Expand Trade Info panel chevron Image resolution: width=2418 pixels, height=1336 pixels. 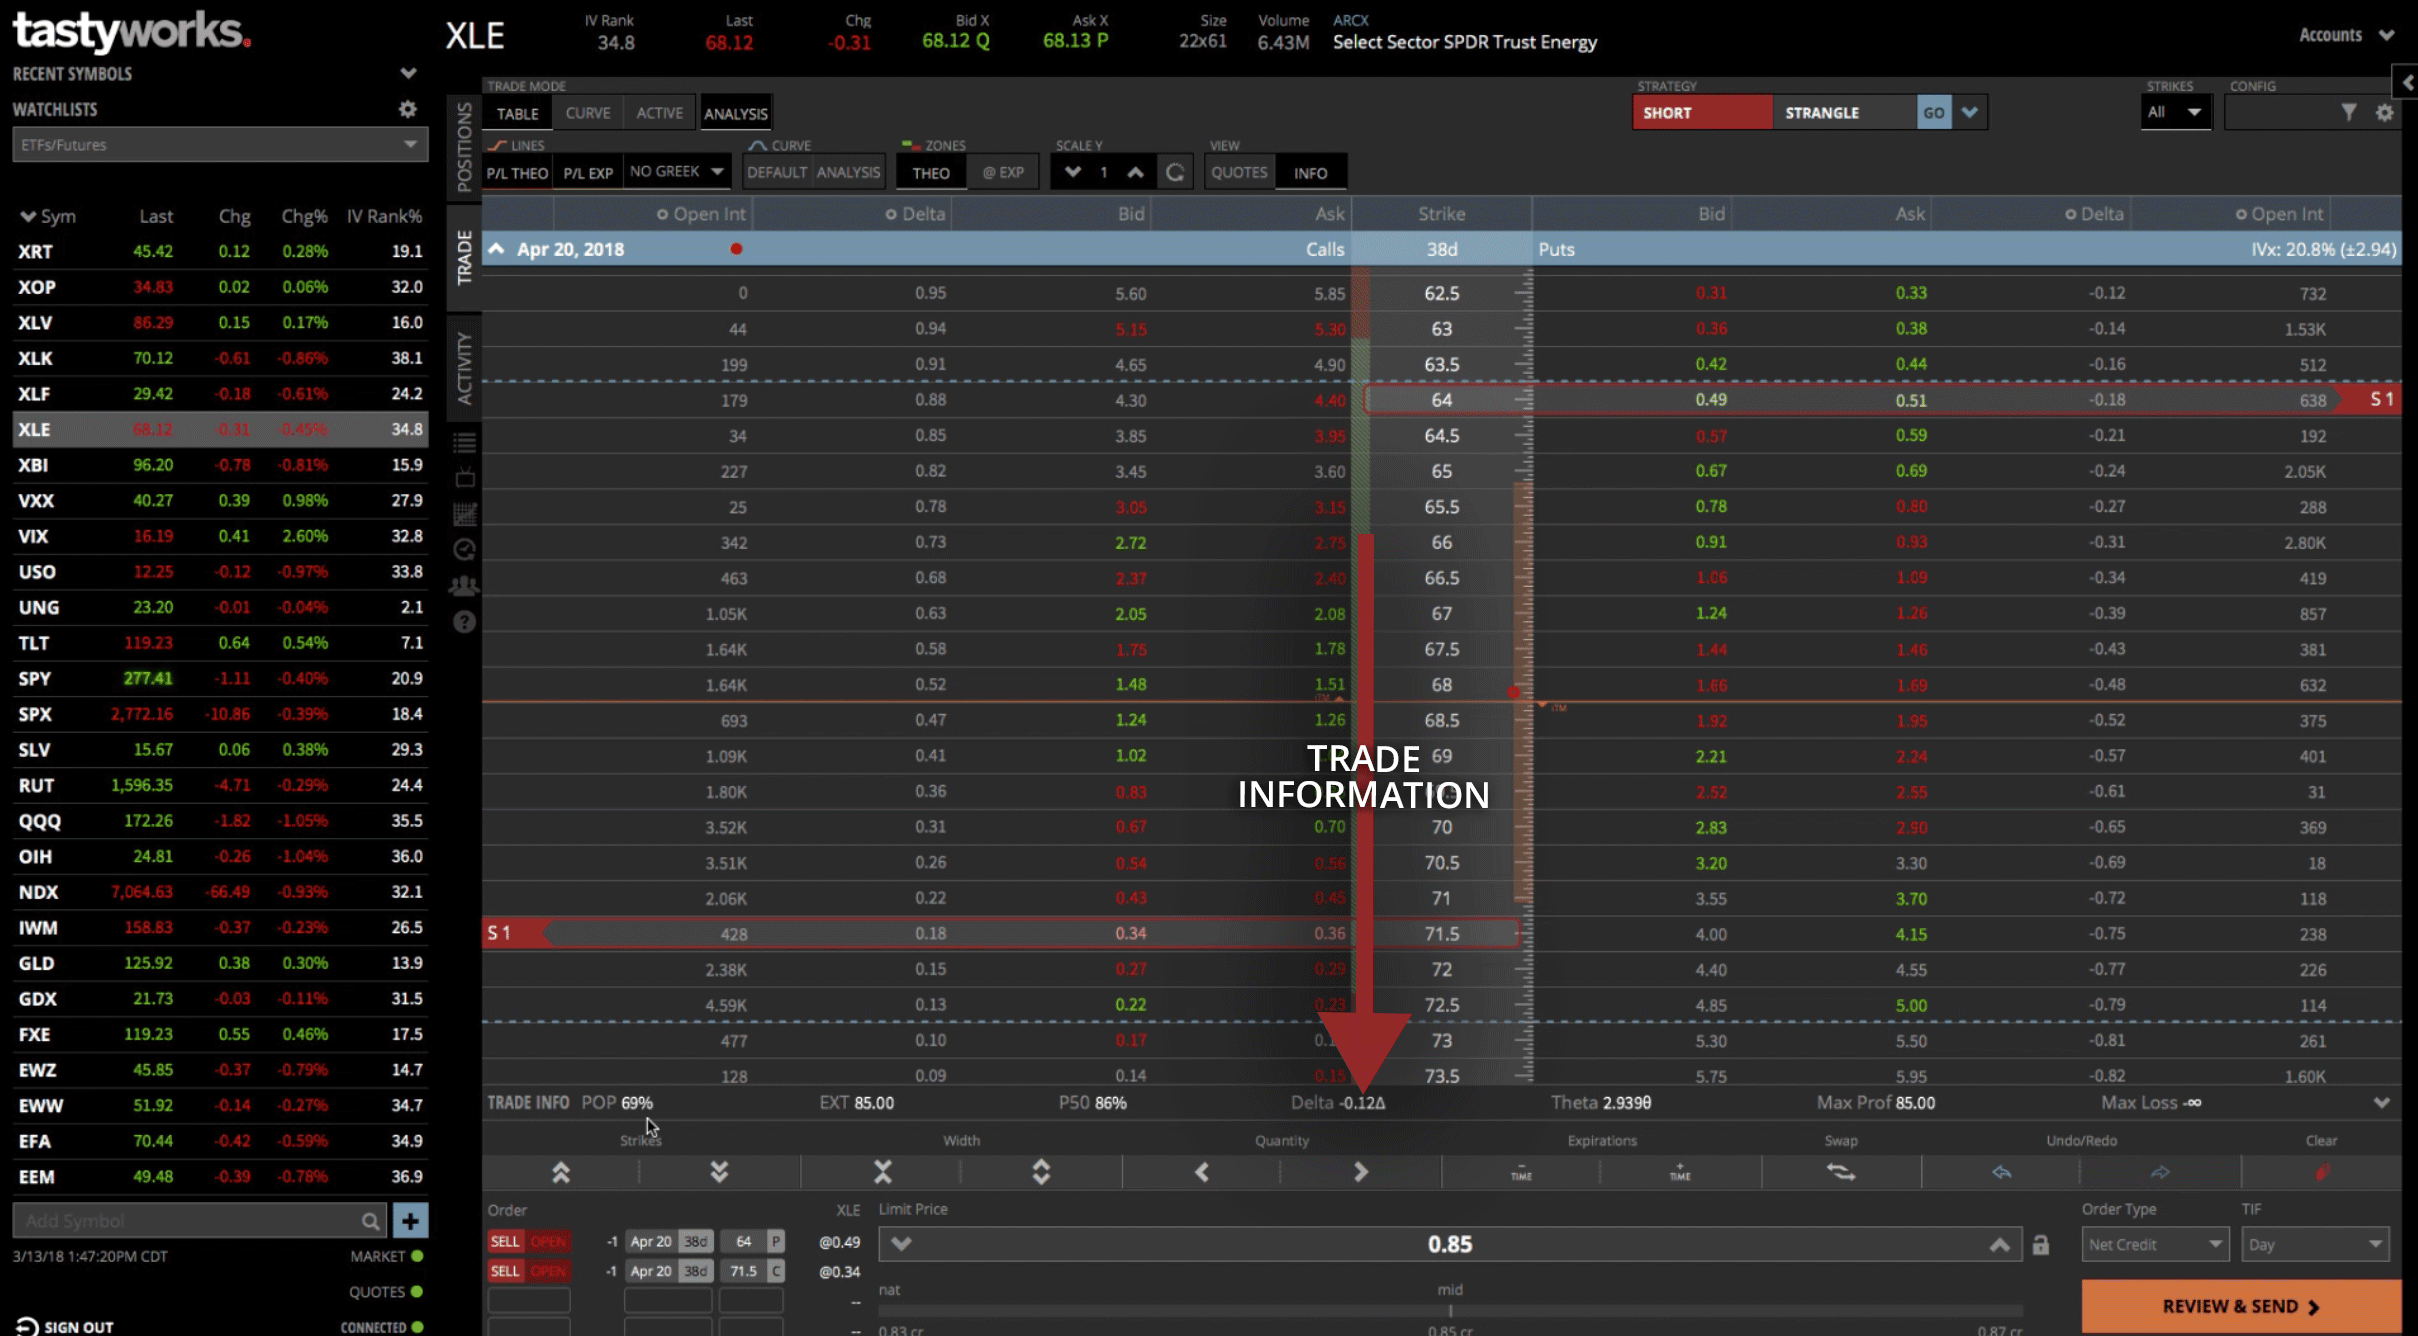(x=2382, y=1103)
